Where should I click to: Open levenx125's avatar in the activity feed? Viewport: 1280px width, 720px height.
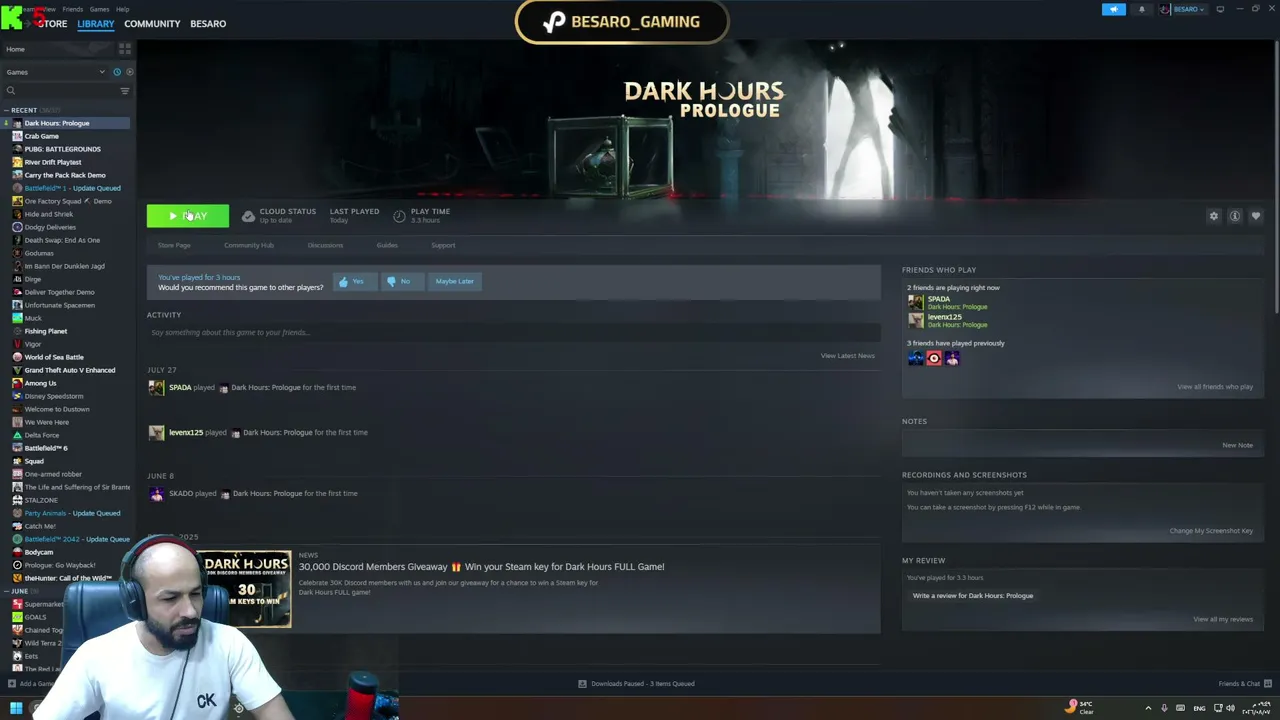click(156, 433)
